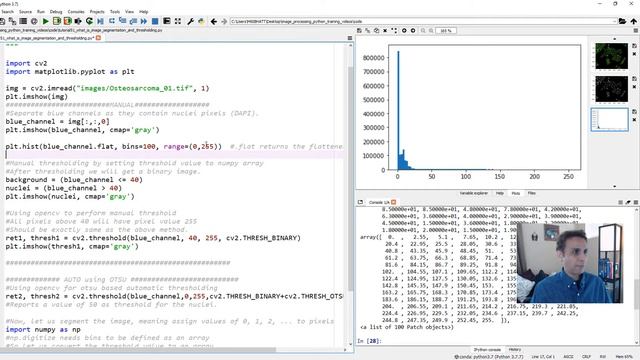Save all files icon in main toolbar
640x360 pixels.
(x=12, y=21)
